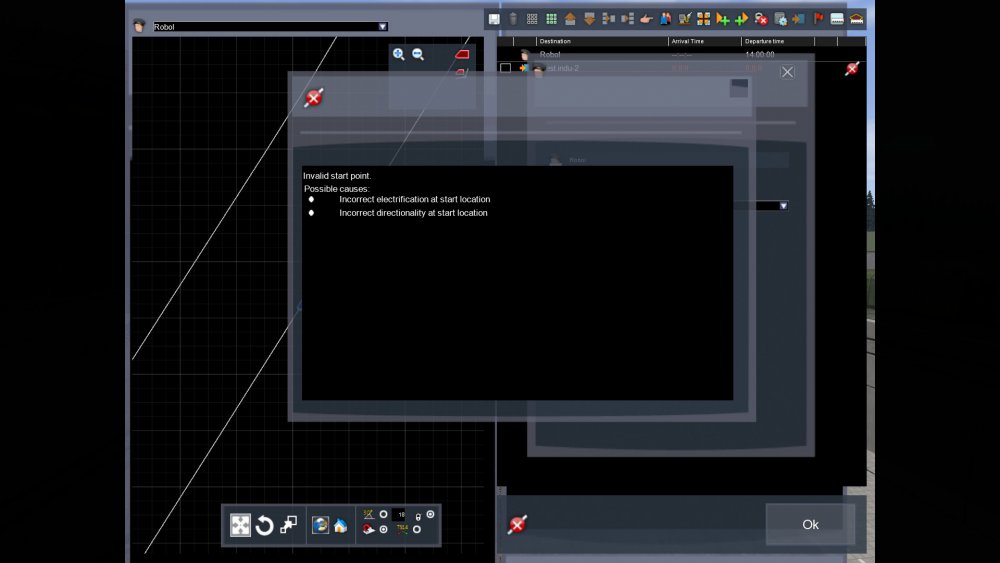Select the radio button beside the red magnet

point(383,530)
